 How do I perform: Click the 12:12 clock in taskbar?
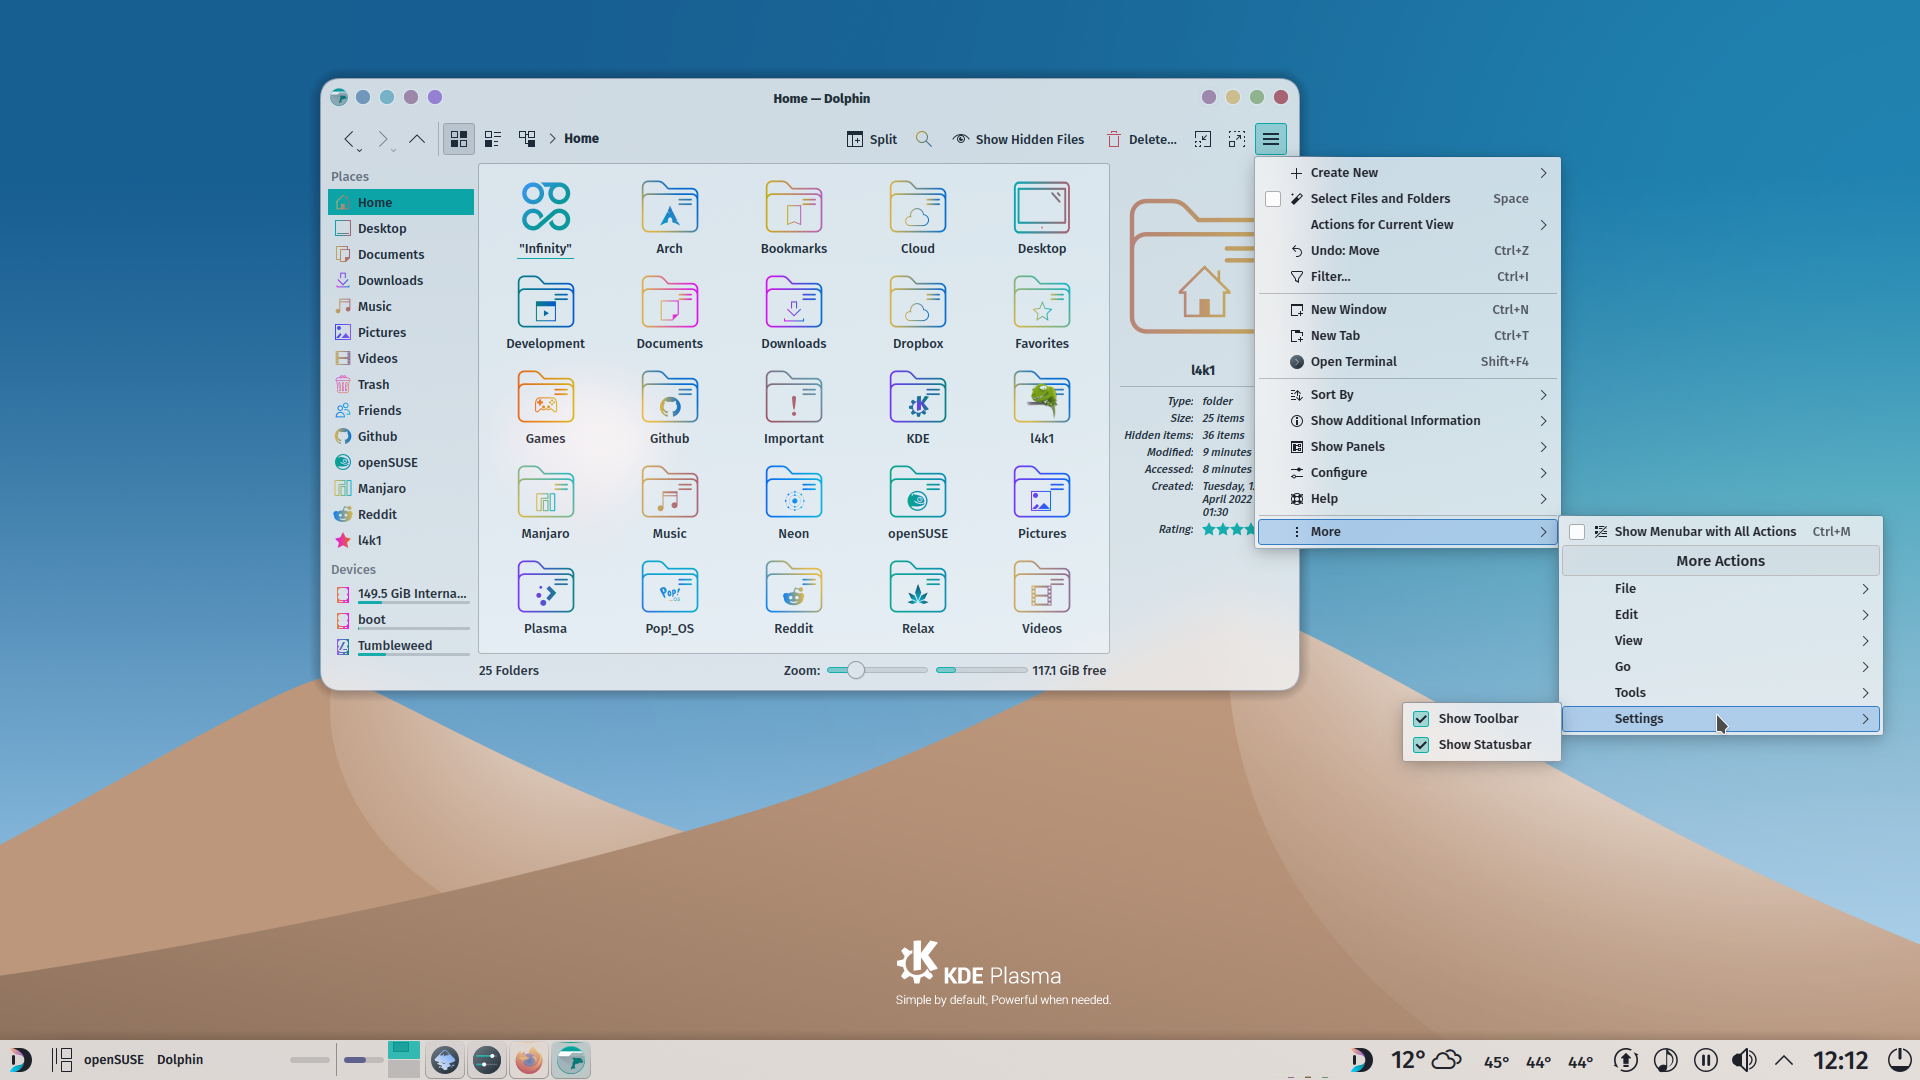pyautogui.click(x=1841, y=1060)
